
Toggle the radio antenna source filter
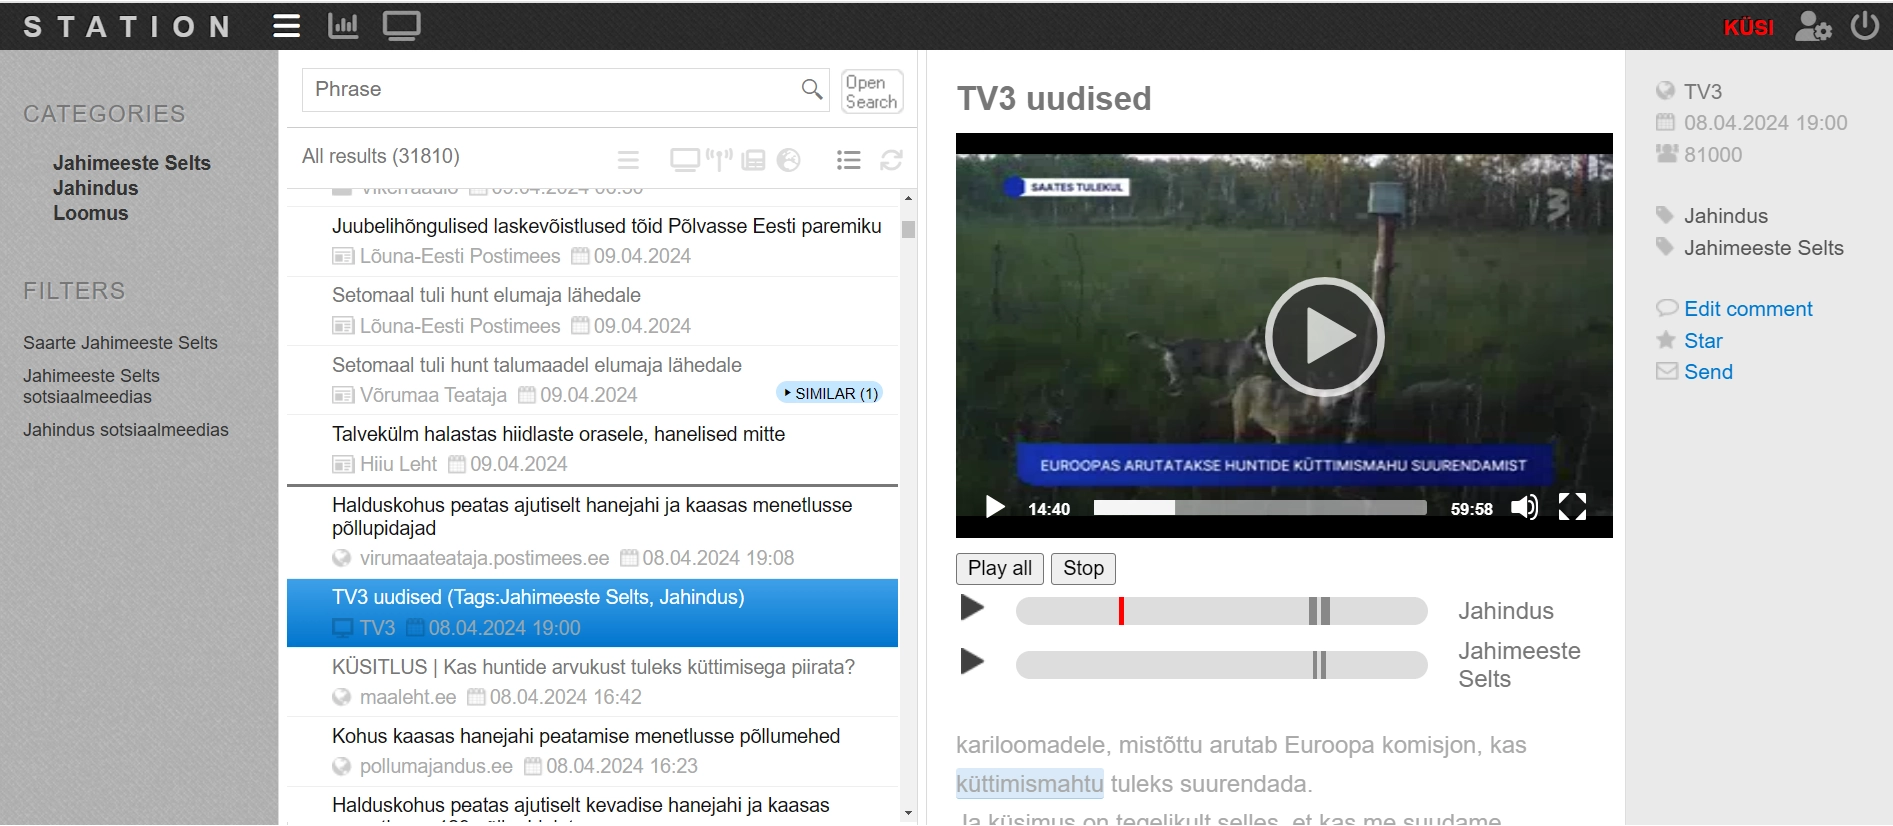(x=719, y=160)
